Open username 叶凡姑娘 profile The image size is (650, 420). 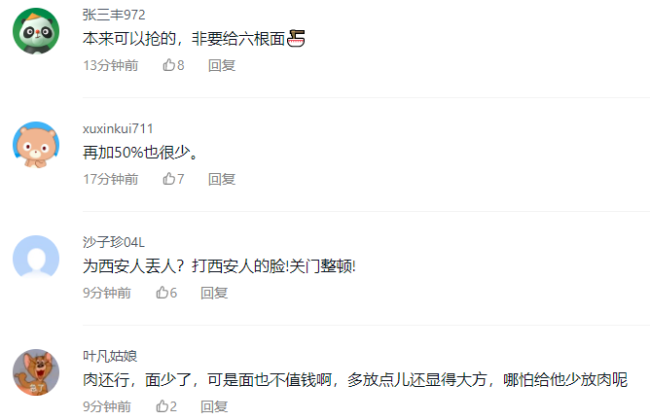[x=110, y=356]
